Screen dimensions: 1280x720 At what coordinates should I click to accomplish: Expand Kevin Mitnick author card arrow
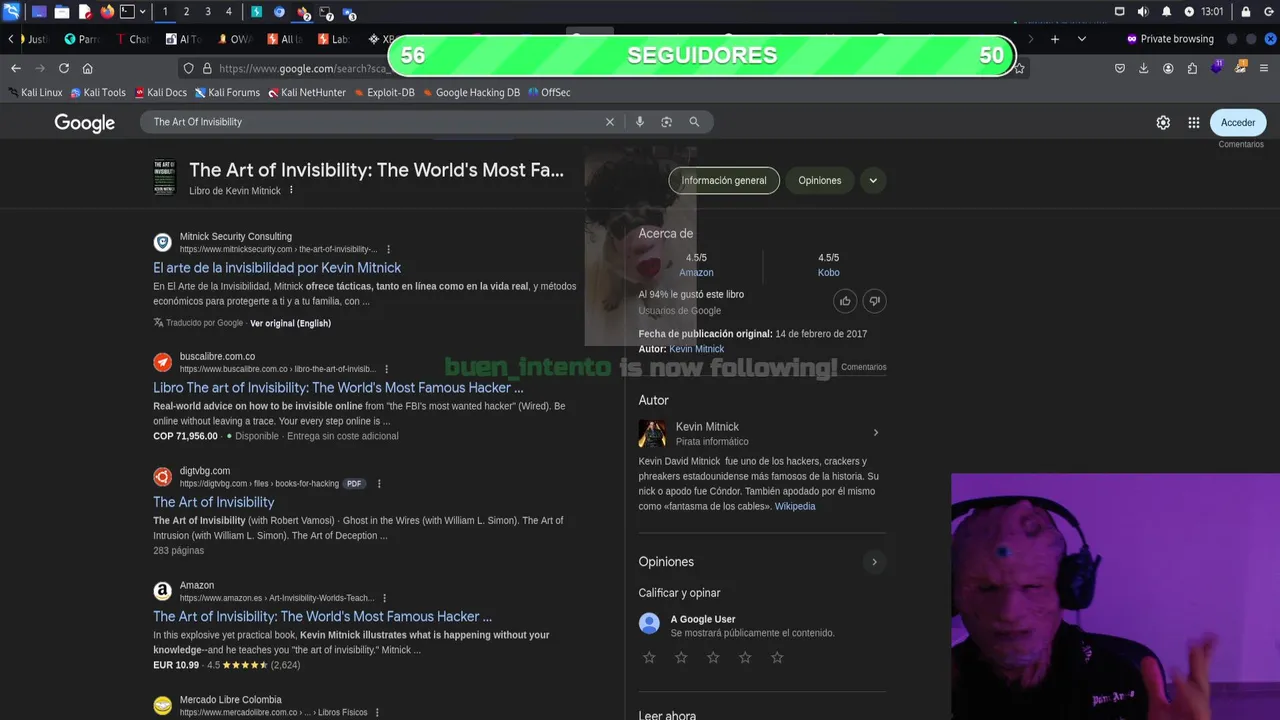876,433
